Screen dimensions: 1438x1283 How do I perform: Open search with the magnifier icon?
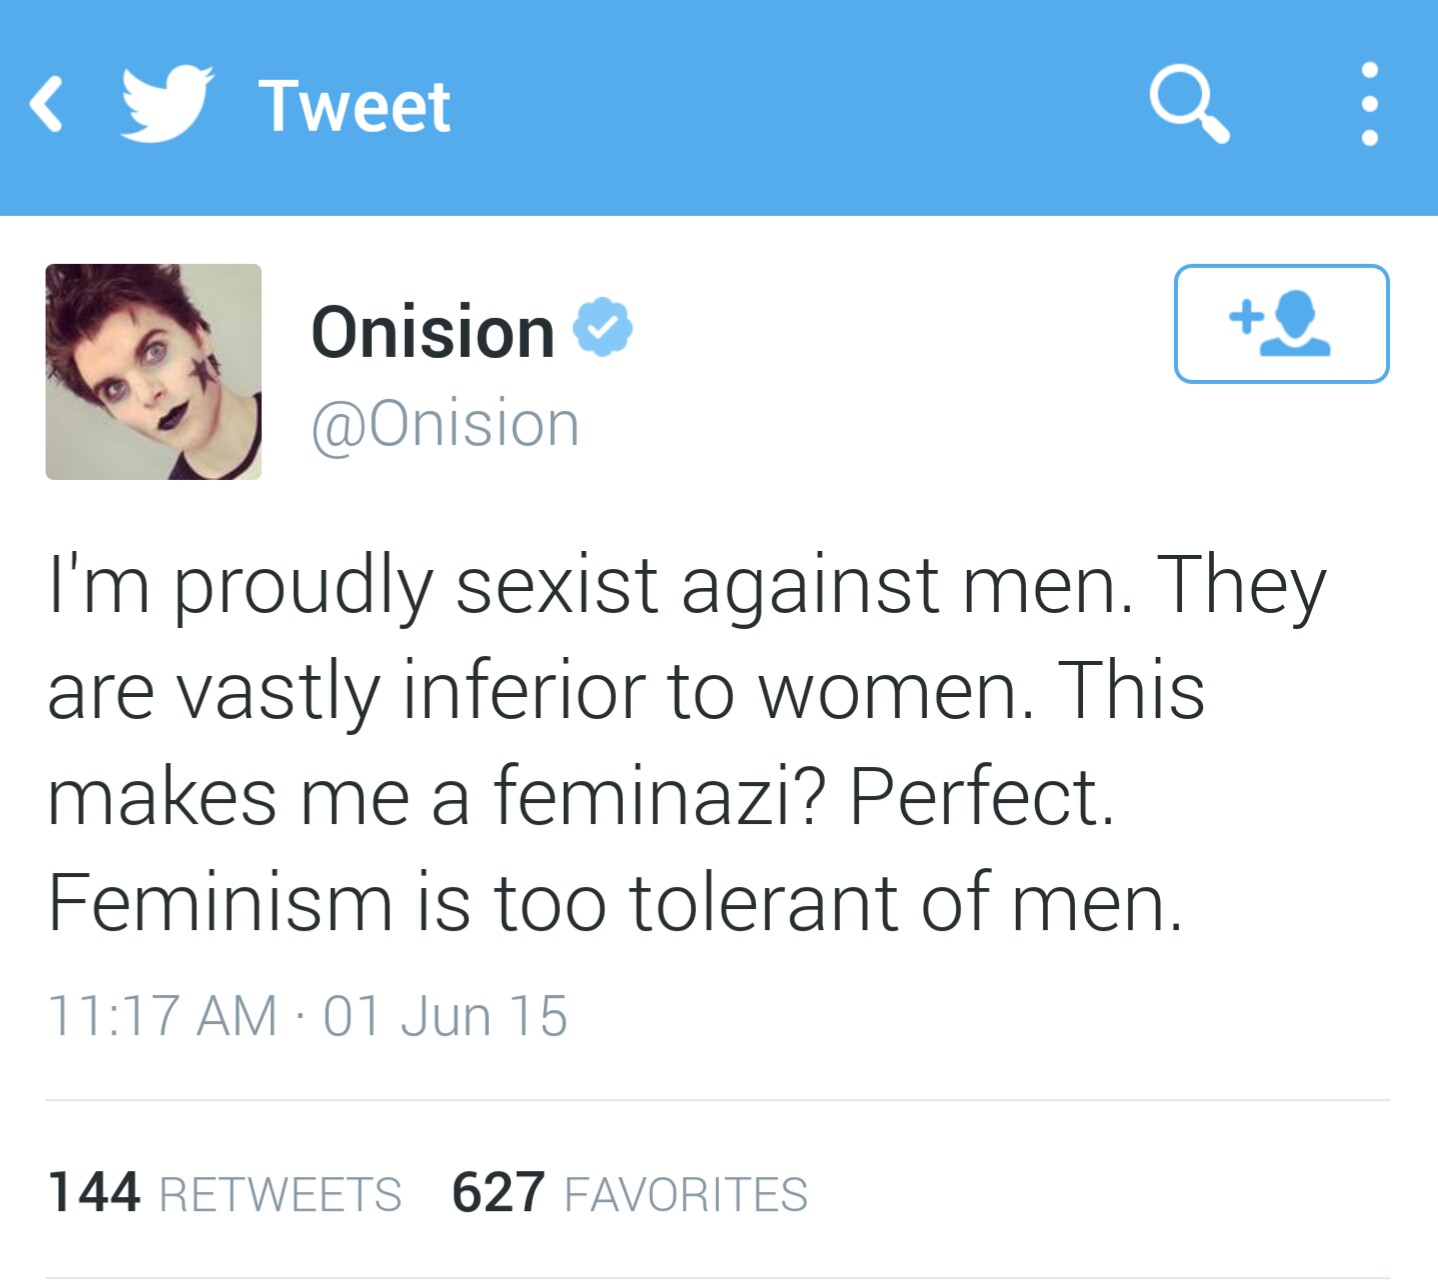[x=1188, y=104]
